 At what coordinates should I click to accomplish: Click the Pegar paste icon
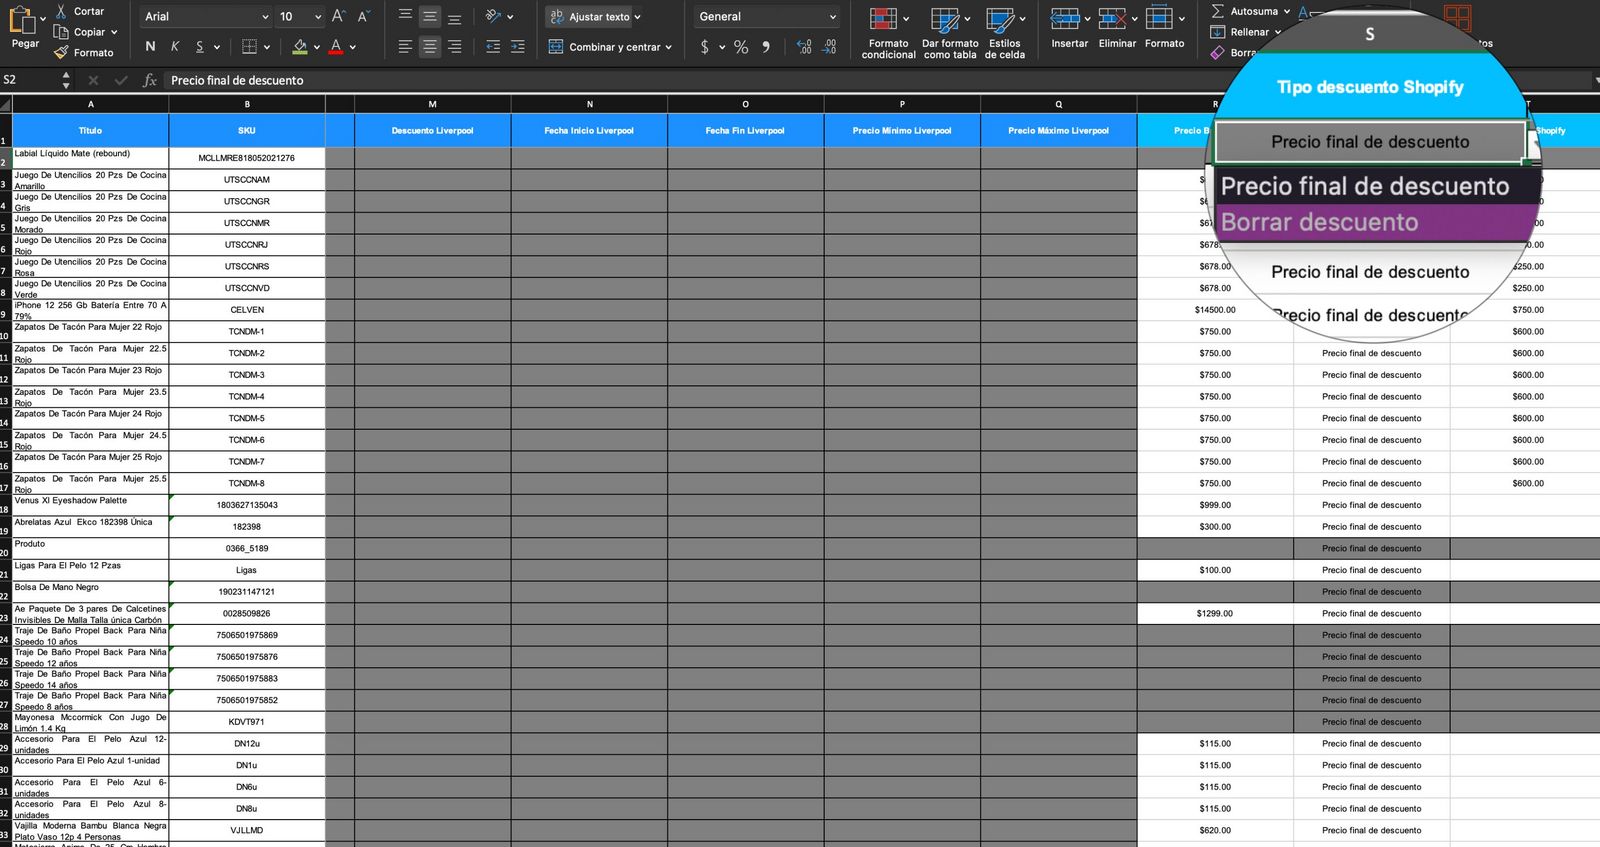(x=22, y=20)
